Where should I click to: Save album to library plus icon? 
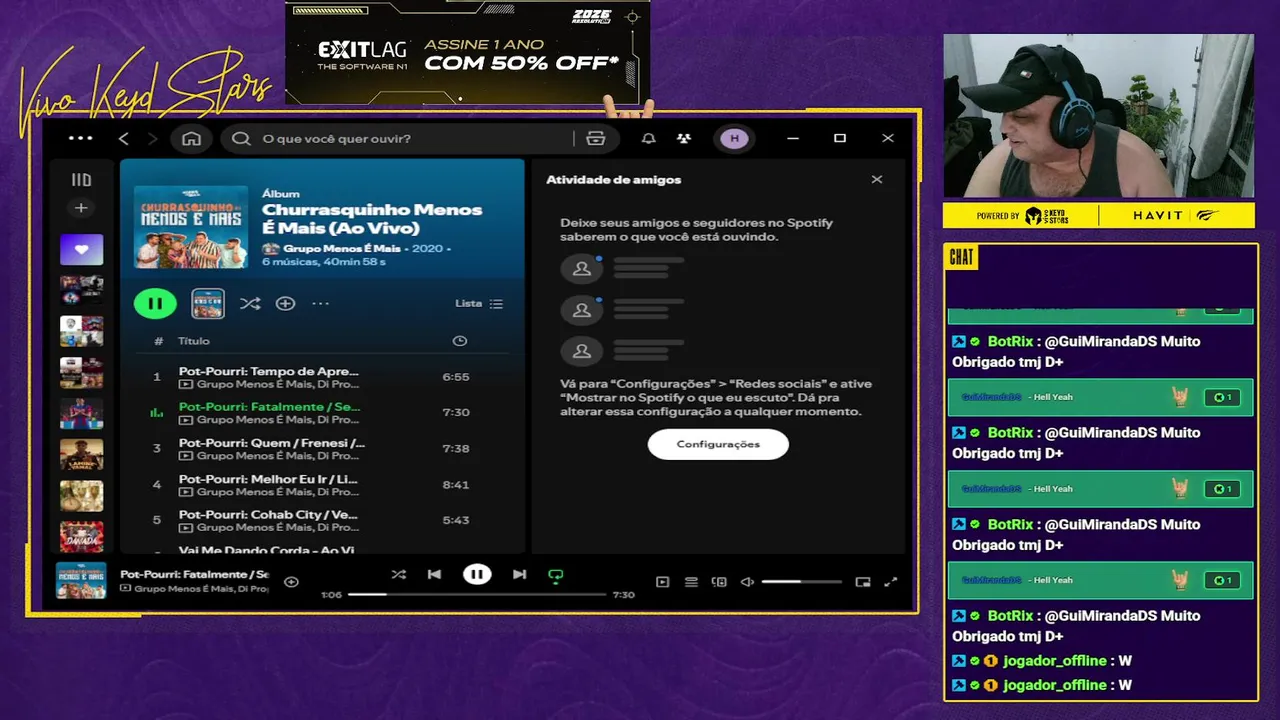coord(285,303)
